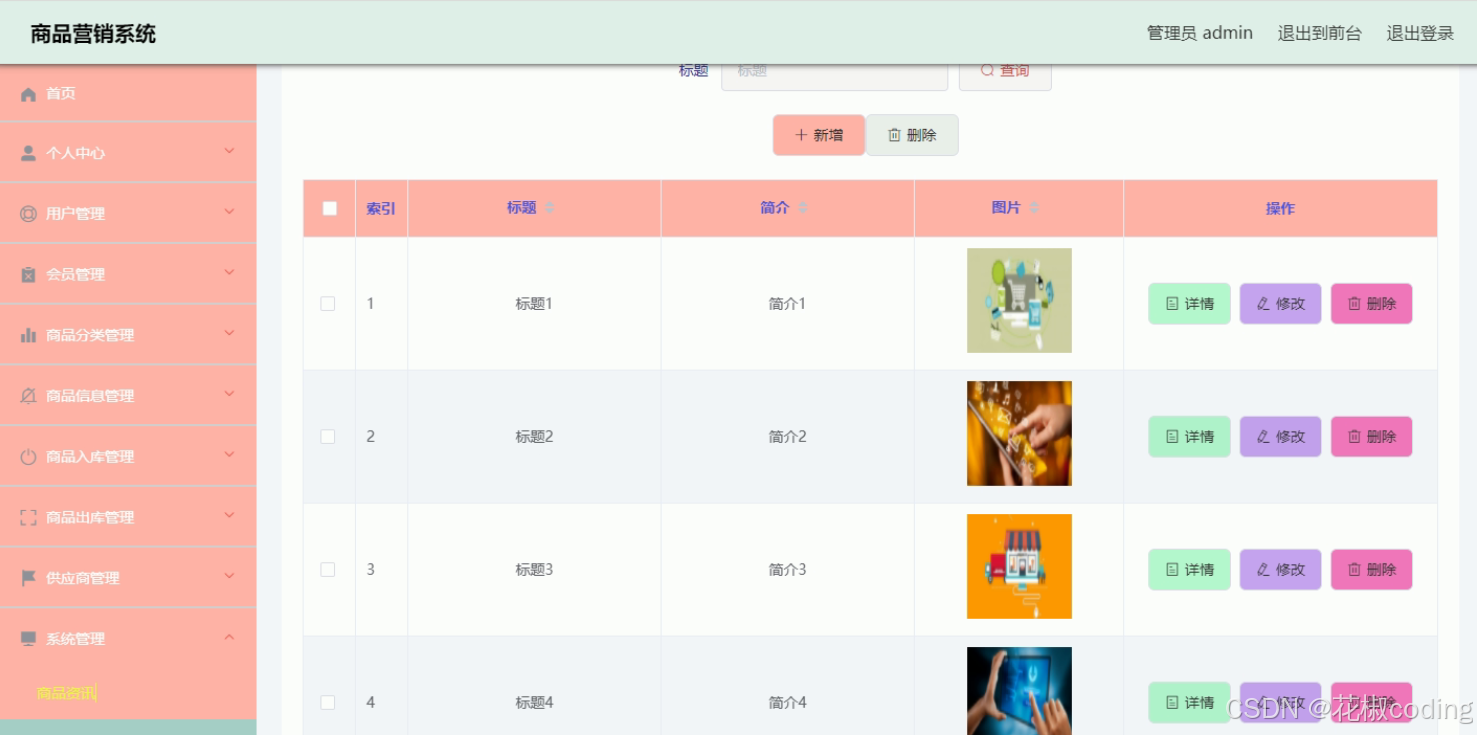The width and height of the screenshot is (1477, 735).
Task: Expand the 商品信息管理 menu
Action: point(228,395)
